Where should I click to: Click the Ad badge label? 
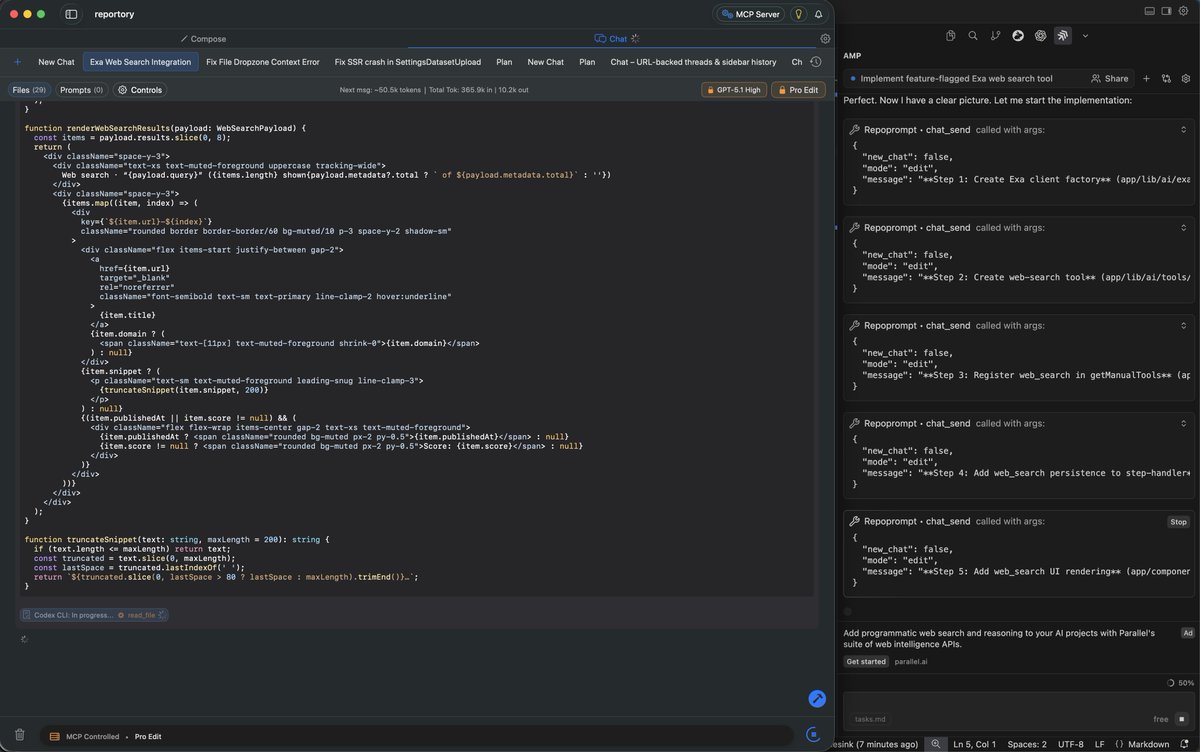(x=1187, y=633)
